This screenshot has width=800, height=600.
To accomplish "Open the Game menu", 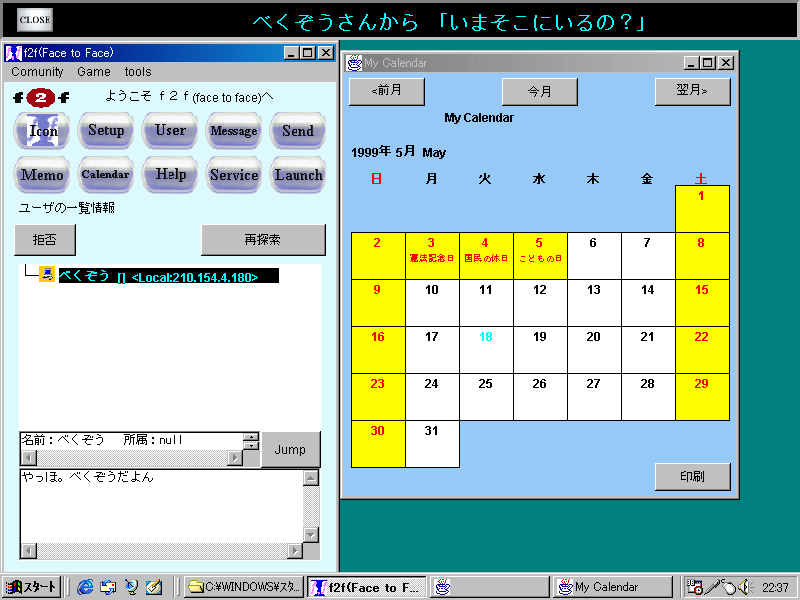I will (x=94, y=72).
